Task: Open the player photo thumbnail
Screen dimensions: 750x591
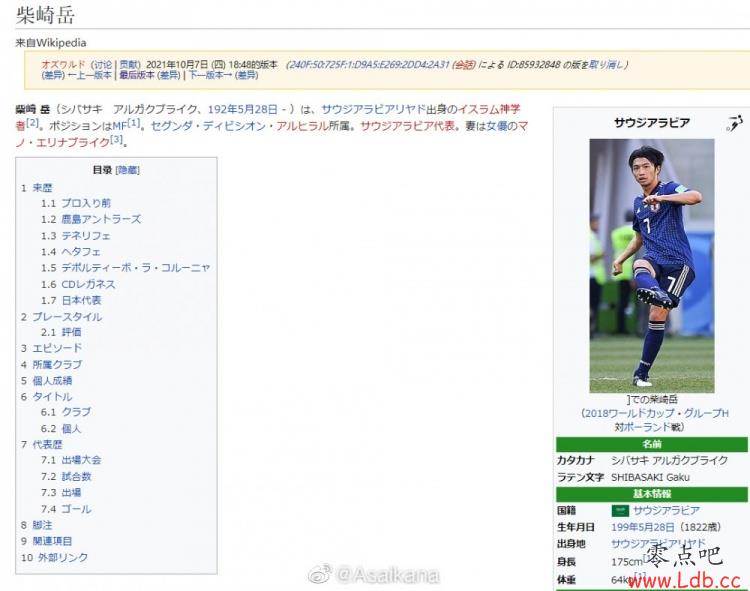Action: click(651, 266)
